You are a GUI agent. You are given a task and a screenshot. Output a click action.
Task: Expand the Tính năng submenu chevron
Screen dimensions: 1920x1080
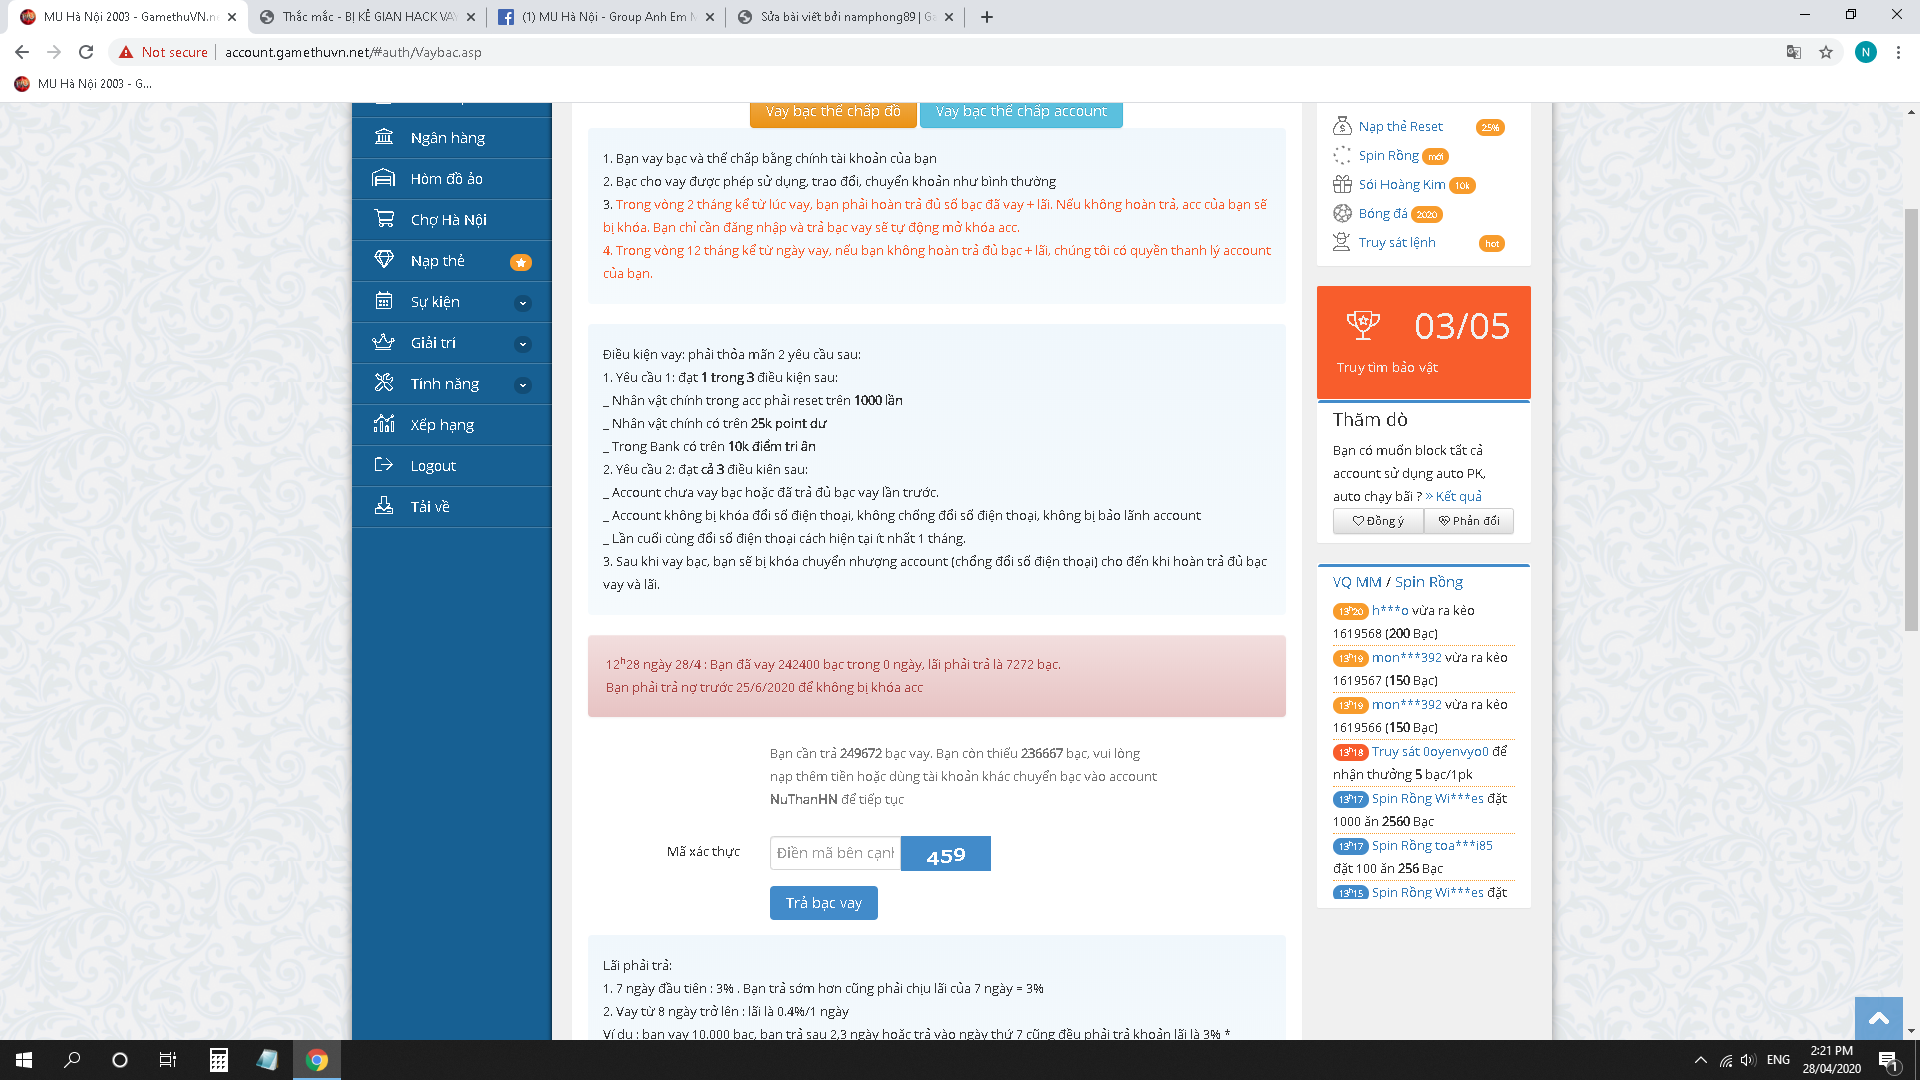522,385
